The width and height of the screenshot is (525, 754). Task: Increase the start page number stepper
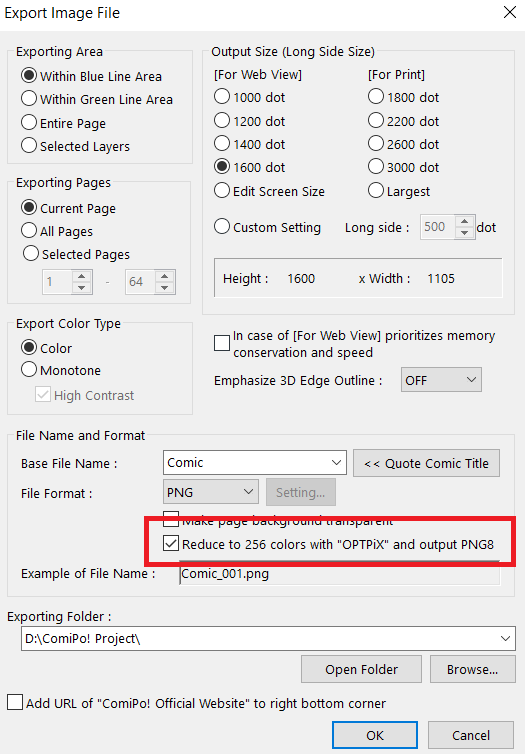coord(82,276)
